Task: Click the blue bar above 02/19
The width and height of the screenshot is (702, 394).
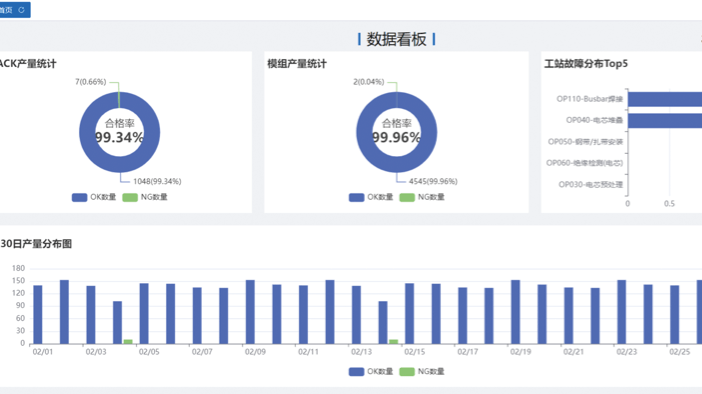Action: pyautogui.click(x=515, y=312)
